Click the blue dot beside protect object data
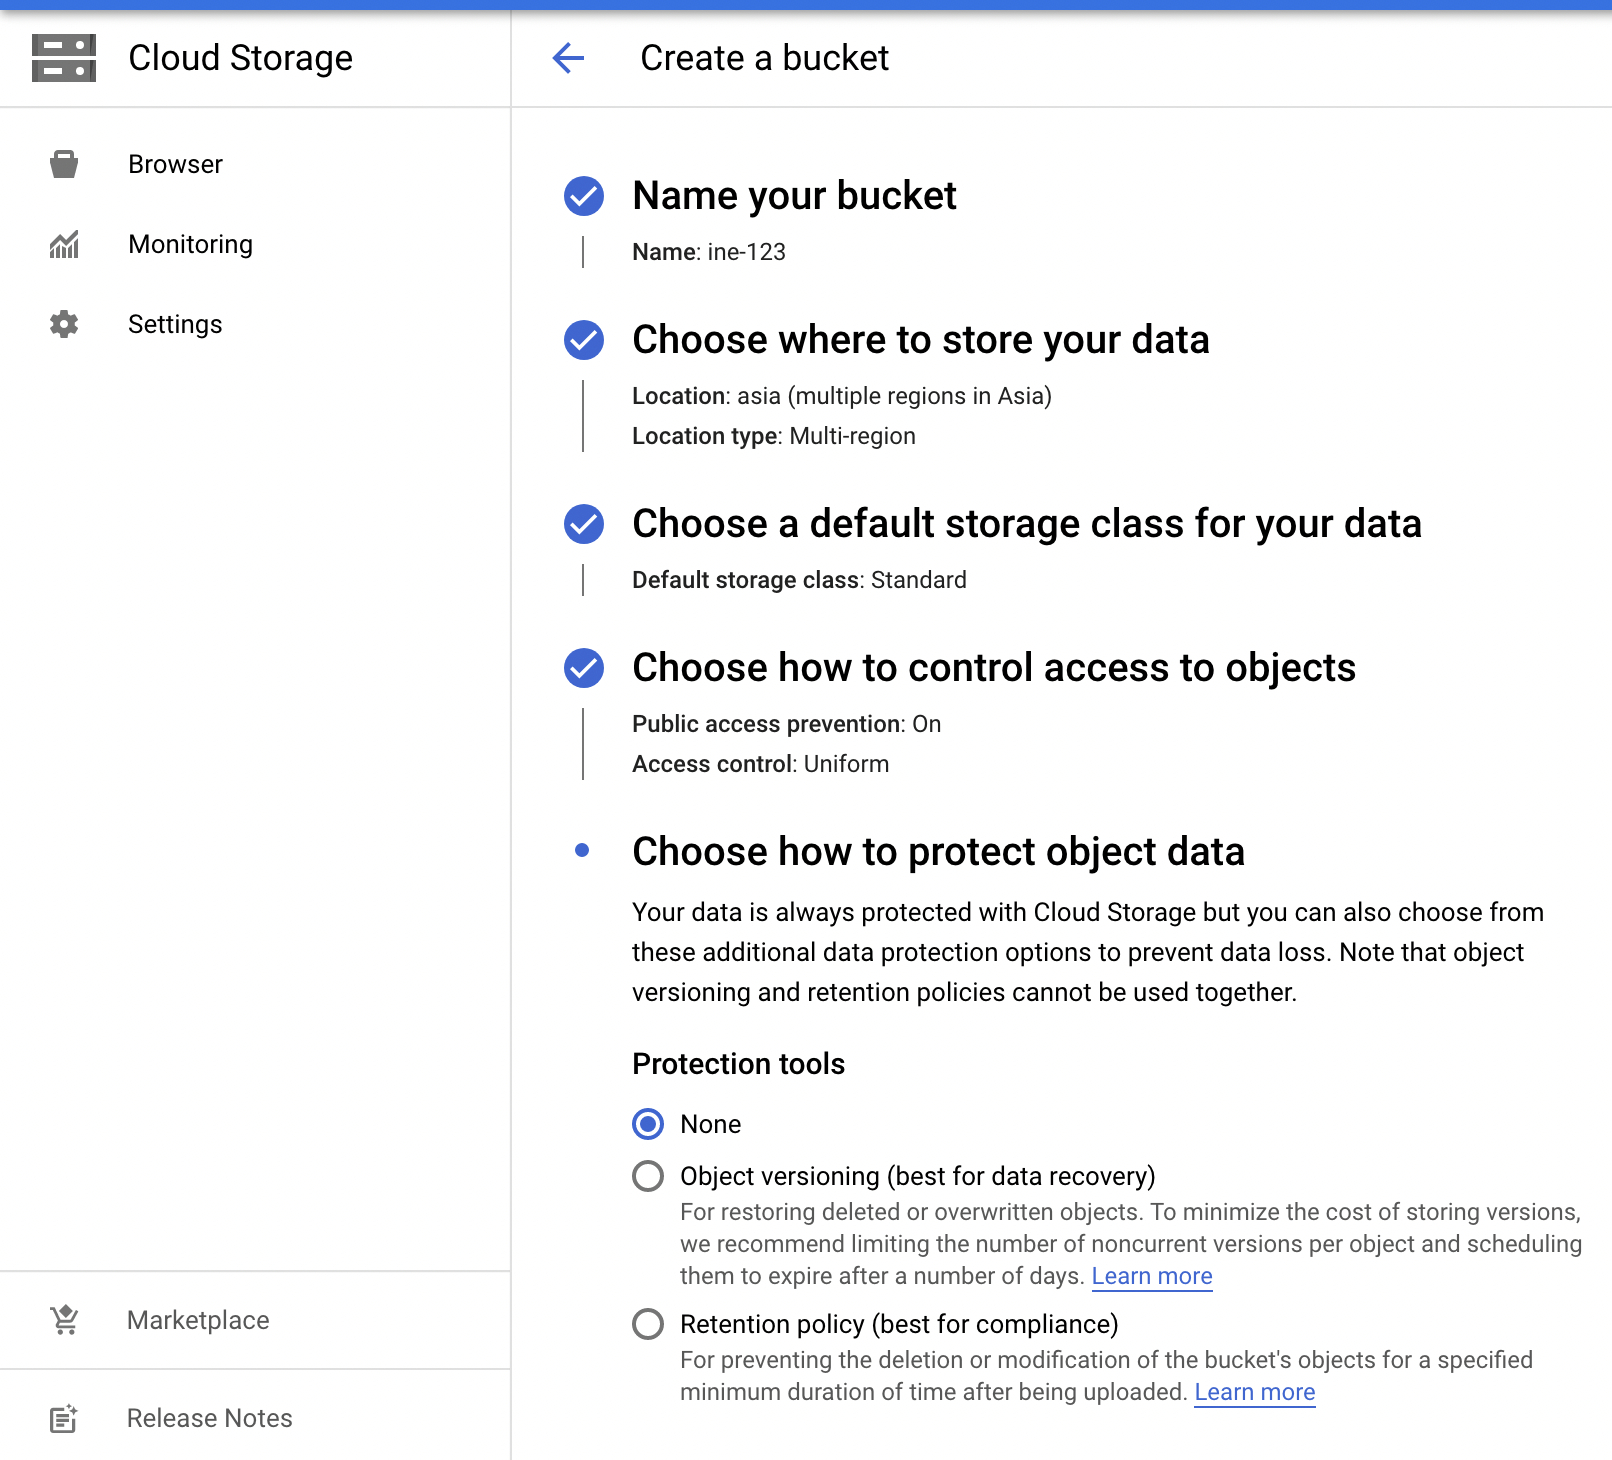 583,851
